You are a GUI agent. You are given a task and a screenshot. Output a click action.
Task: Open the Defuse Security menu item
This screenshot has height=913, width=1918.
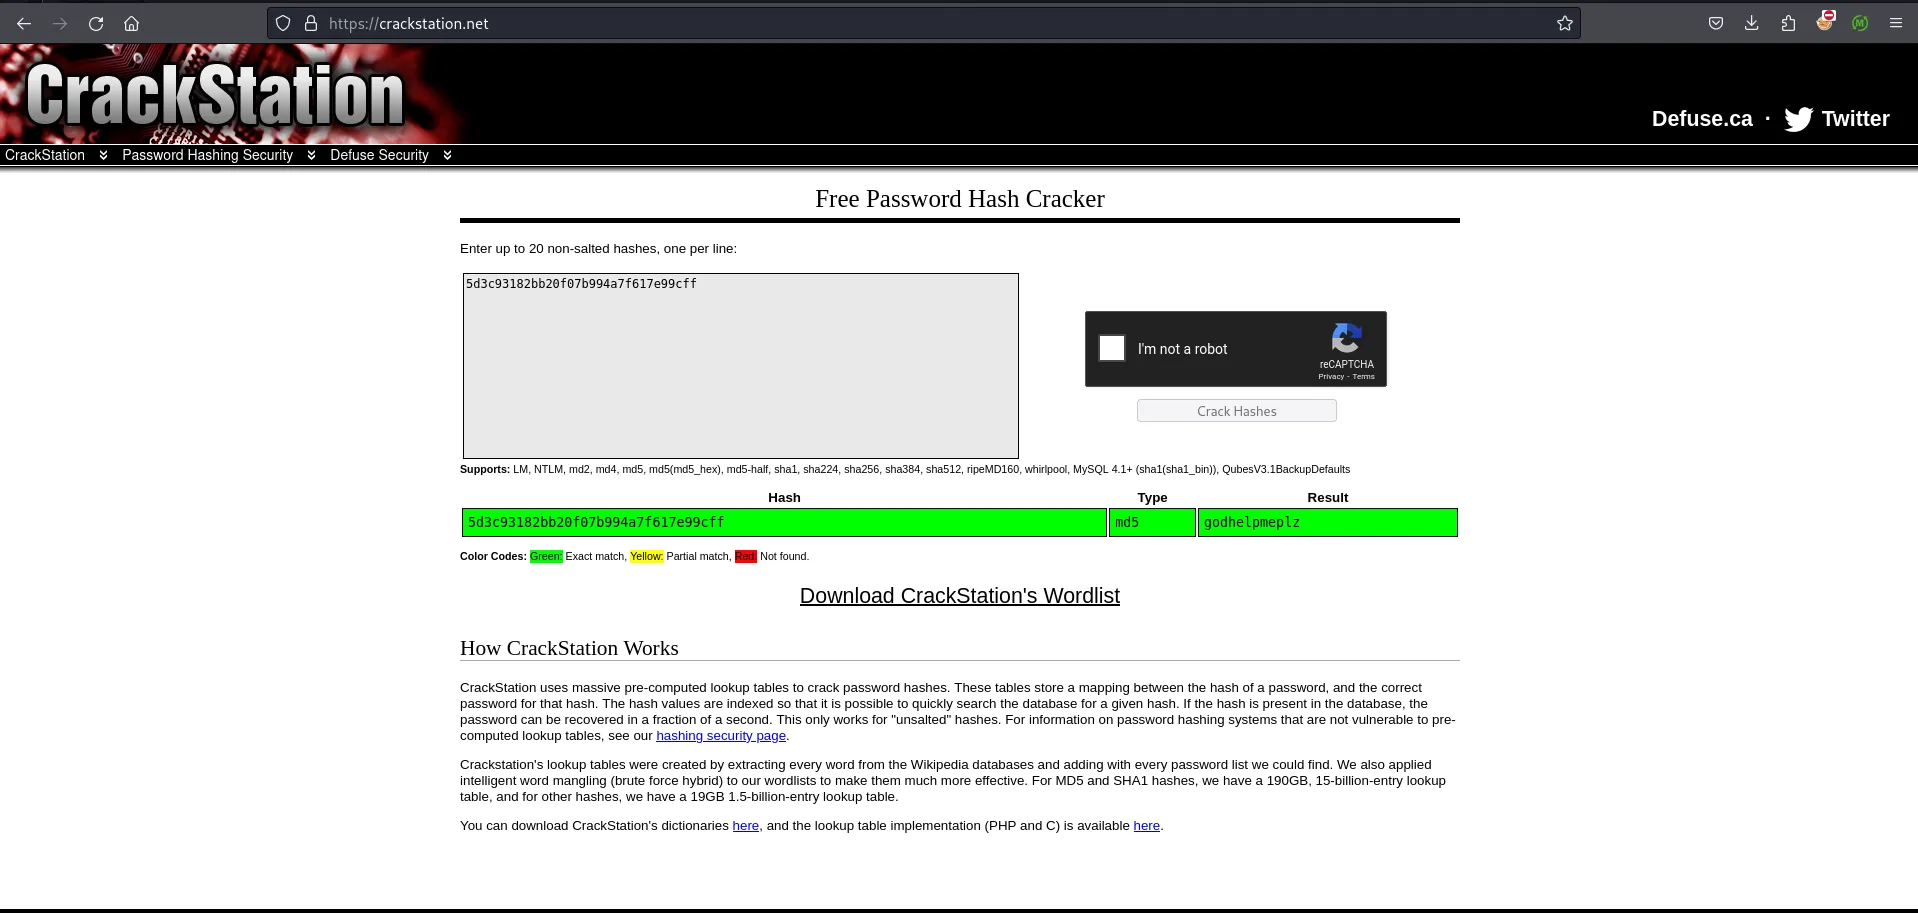[x=379, y=155]
